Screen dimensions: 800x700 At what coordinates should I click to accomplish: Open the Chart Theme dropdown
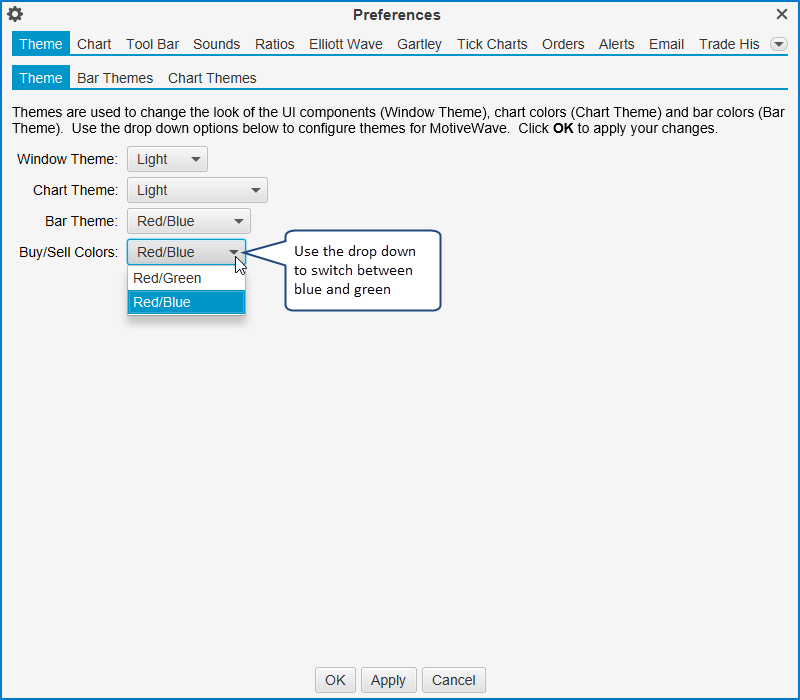pos(197,190)
